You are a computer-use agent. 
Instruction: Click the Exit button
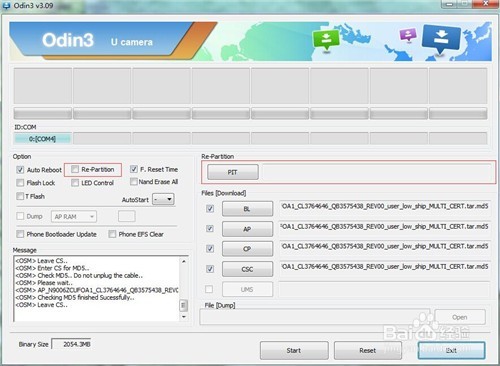(x=451, y=350)
